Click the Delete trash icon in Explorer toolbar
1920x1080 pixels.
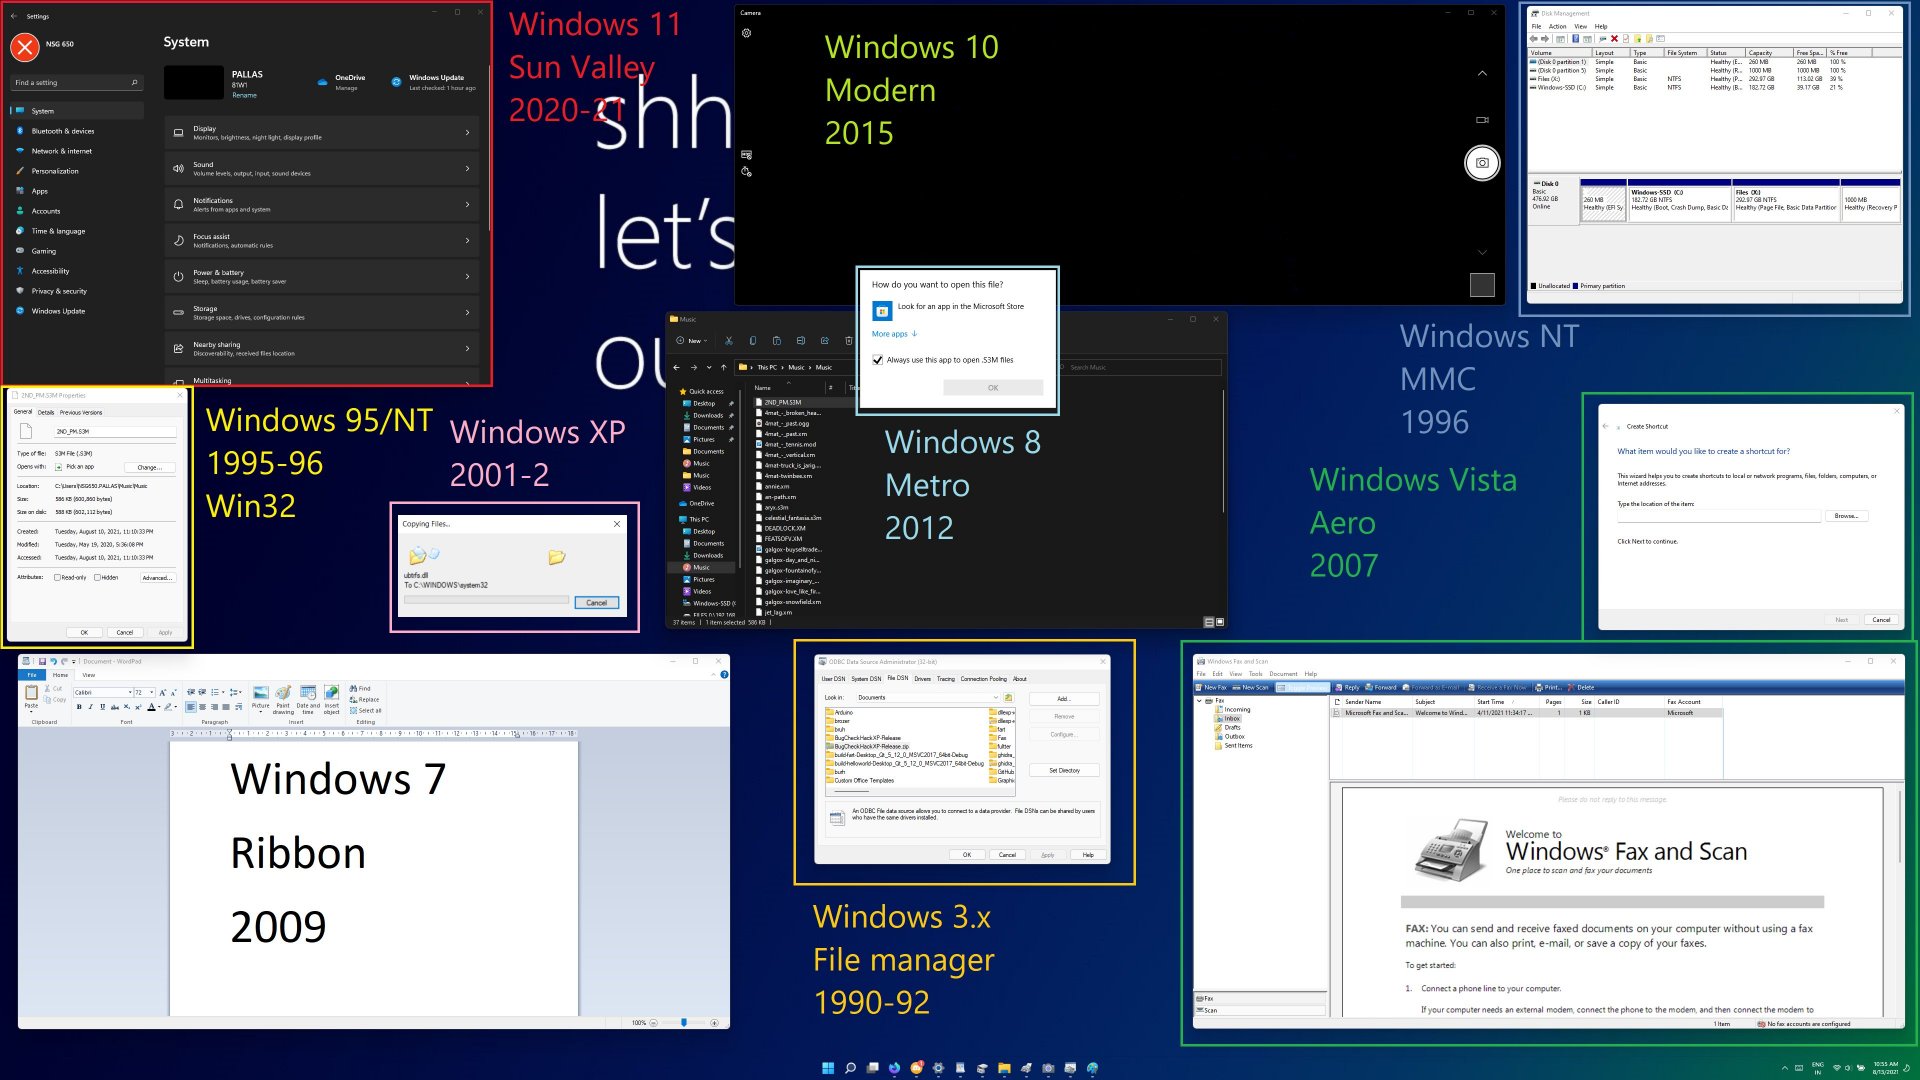pyautogui.click(x=849, y=341)
